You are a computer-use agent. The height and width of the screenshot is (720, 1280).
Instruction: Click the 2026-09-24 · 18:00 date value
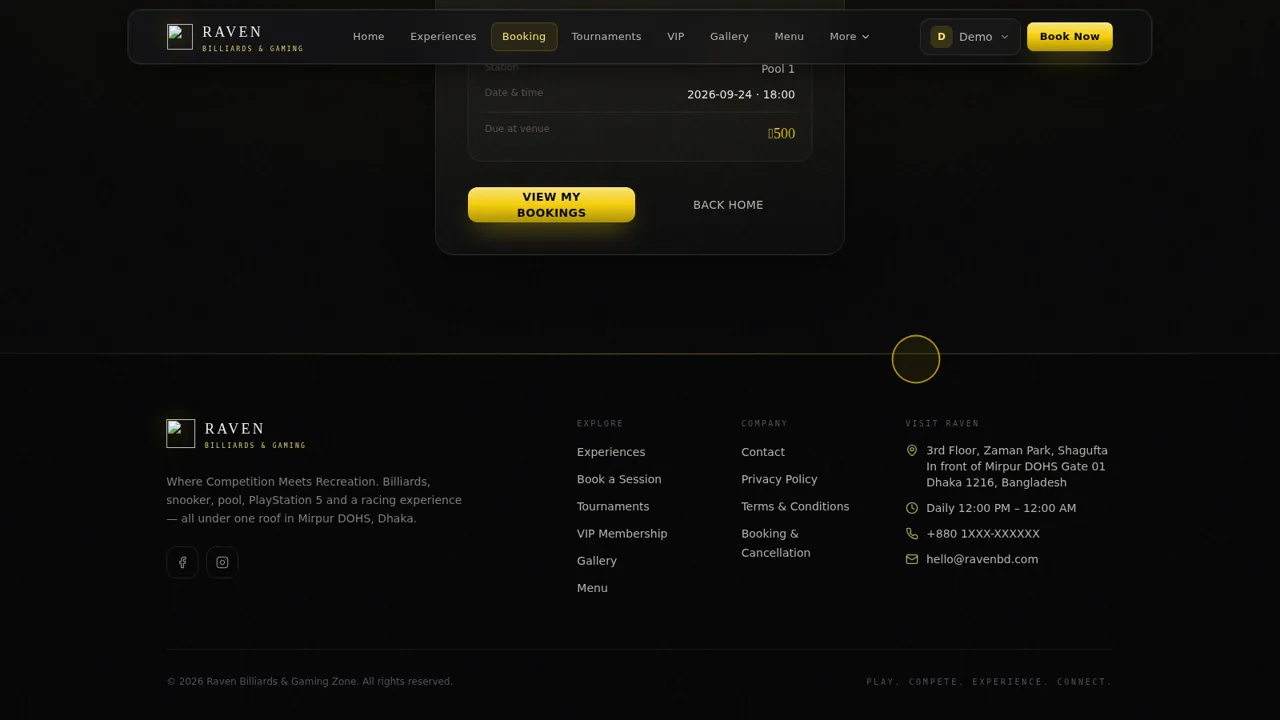pos(741,95)
